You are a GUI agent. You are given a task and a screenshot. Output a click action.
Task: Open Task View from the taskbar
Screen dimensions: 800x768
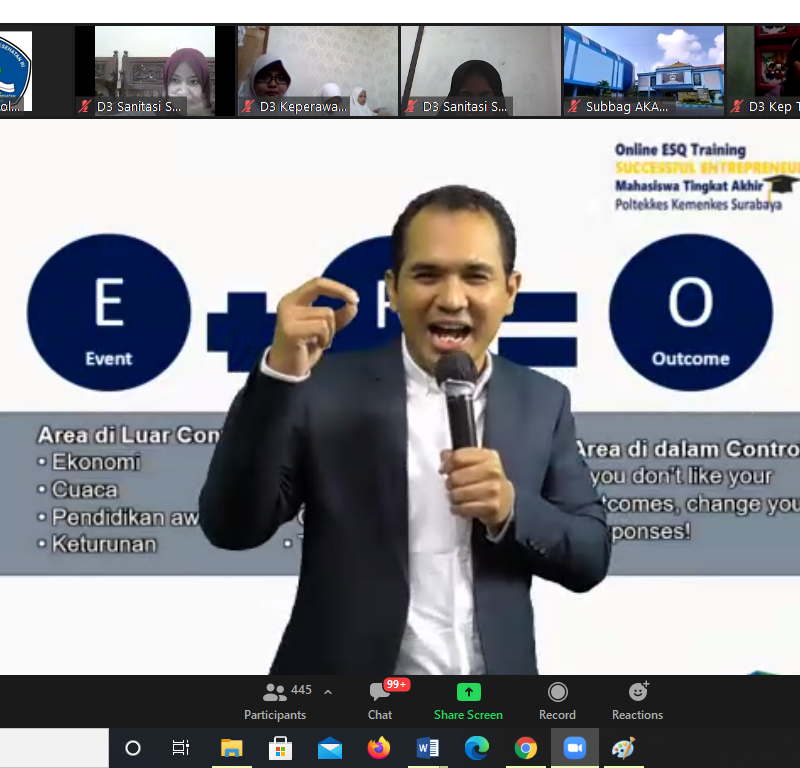coord(181,748)
